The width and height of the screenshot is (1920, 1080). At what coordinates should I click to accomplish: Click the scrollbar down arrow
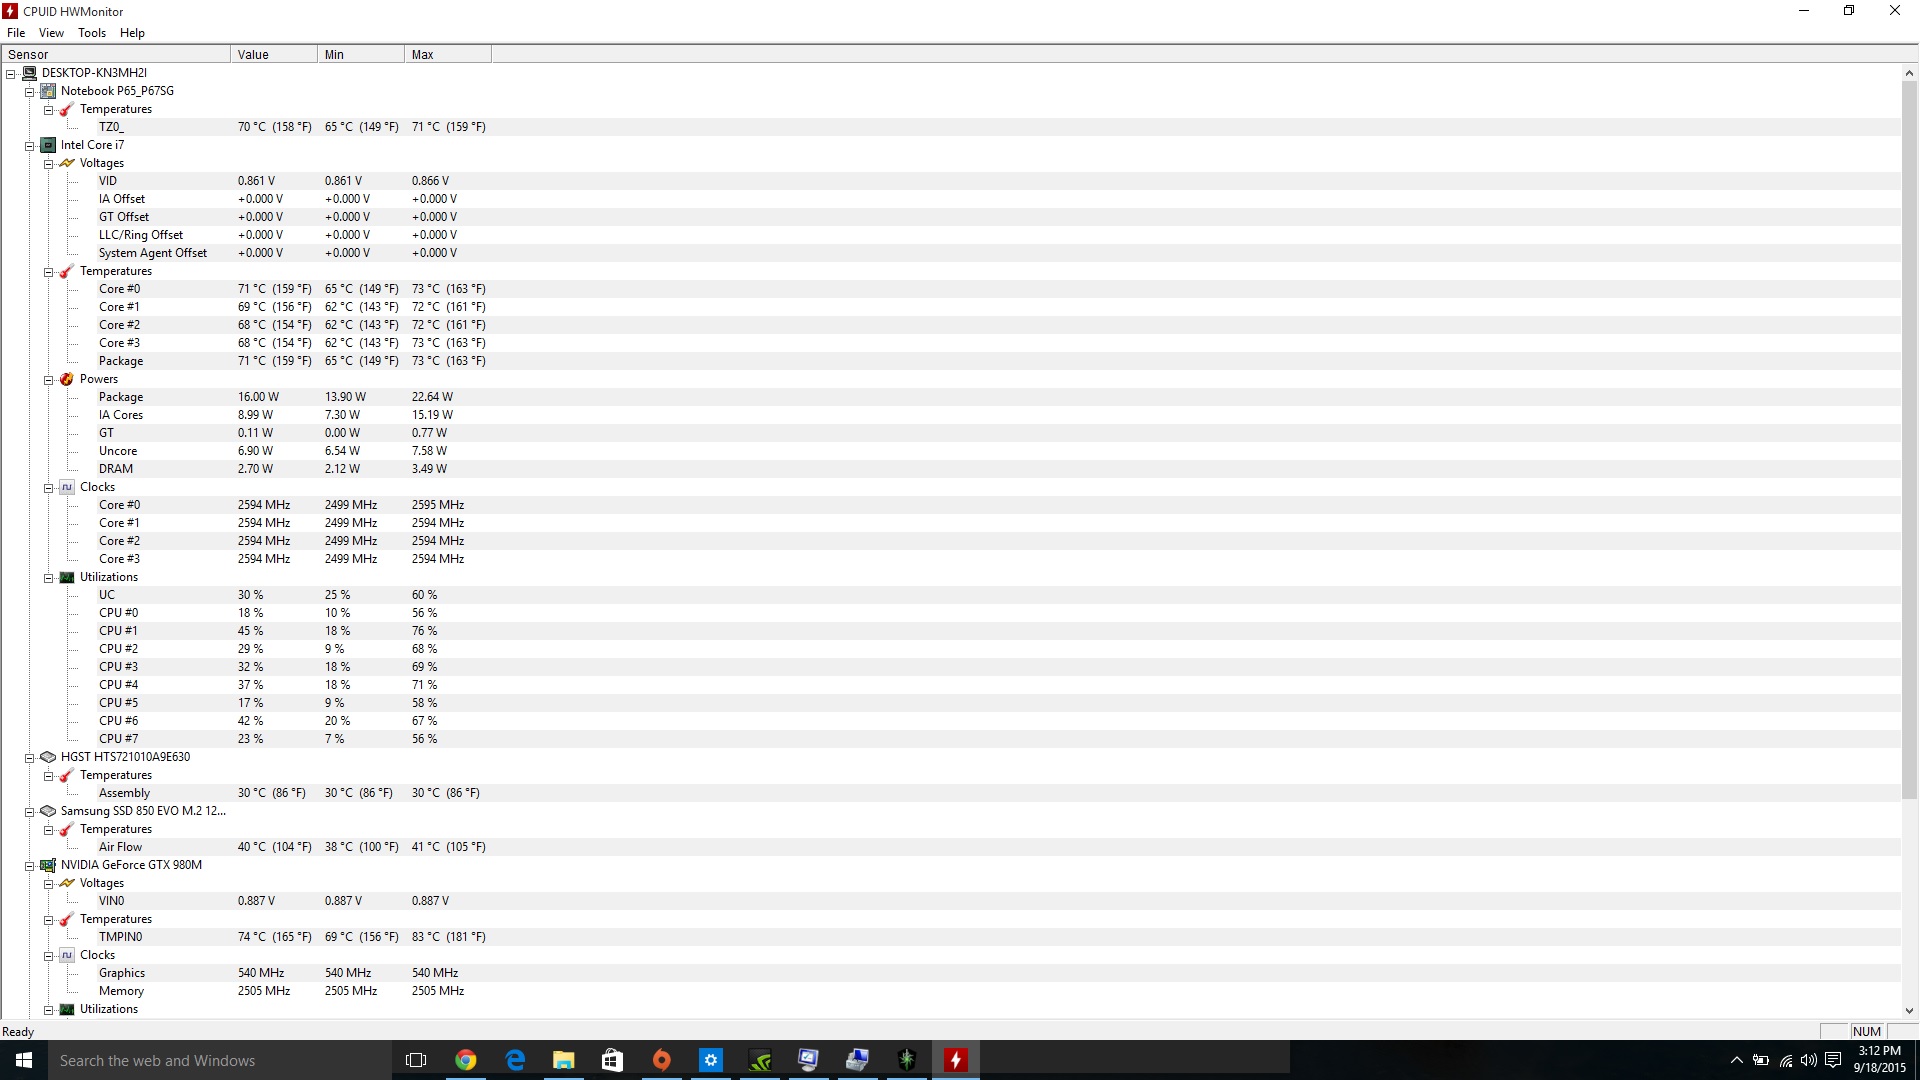point(1909,1011)
